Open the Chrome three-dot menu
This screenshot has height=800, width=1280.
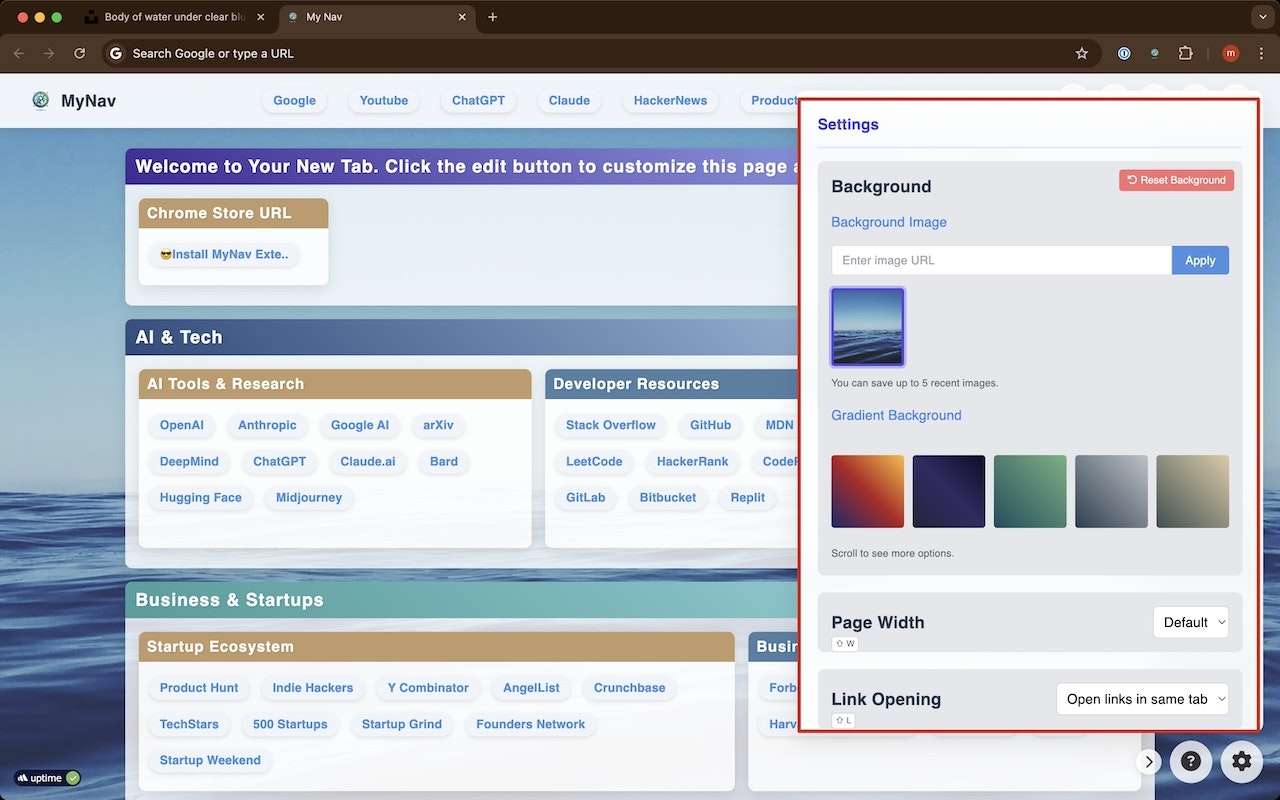coord(1261,53)
